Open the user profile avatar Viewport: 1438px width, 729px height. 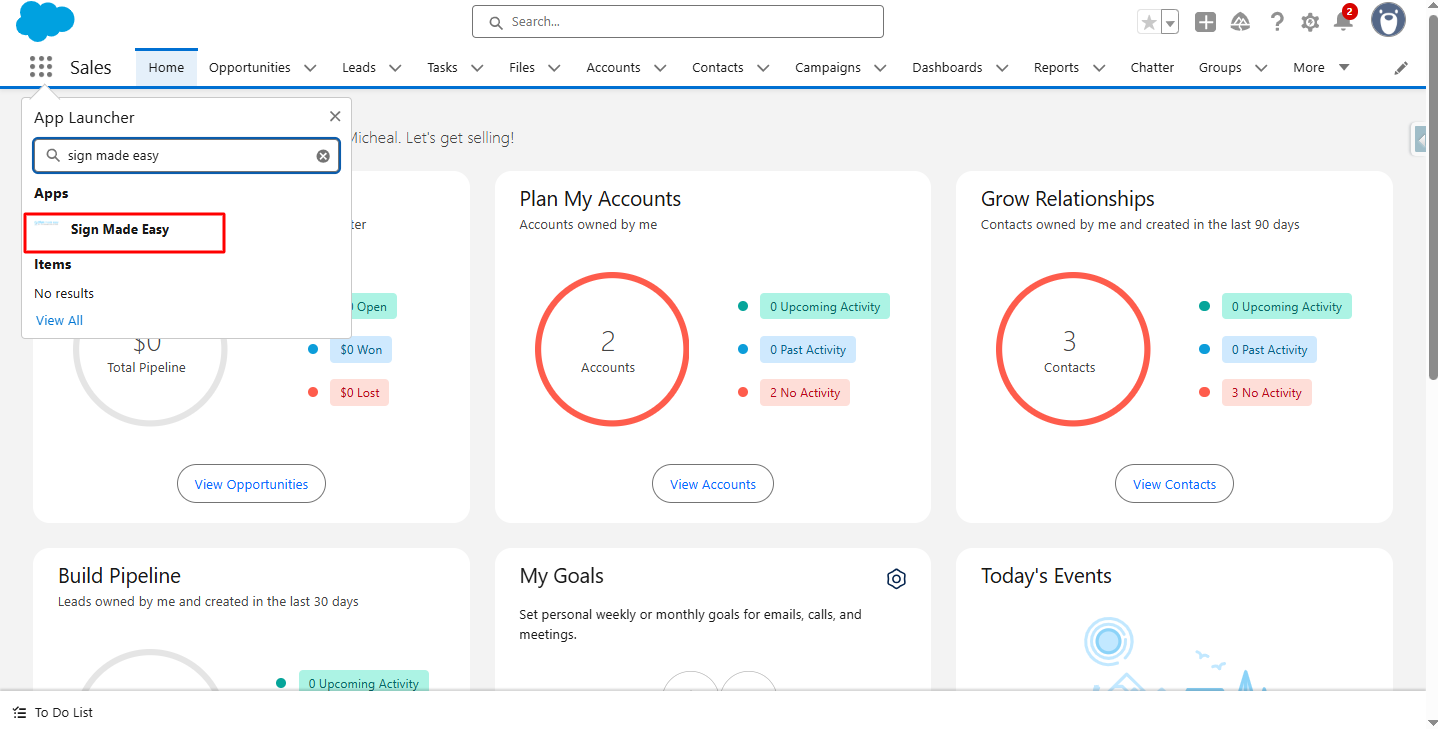1388,20
